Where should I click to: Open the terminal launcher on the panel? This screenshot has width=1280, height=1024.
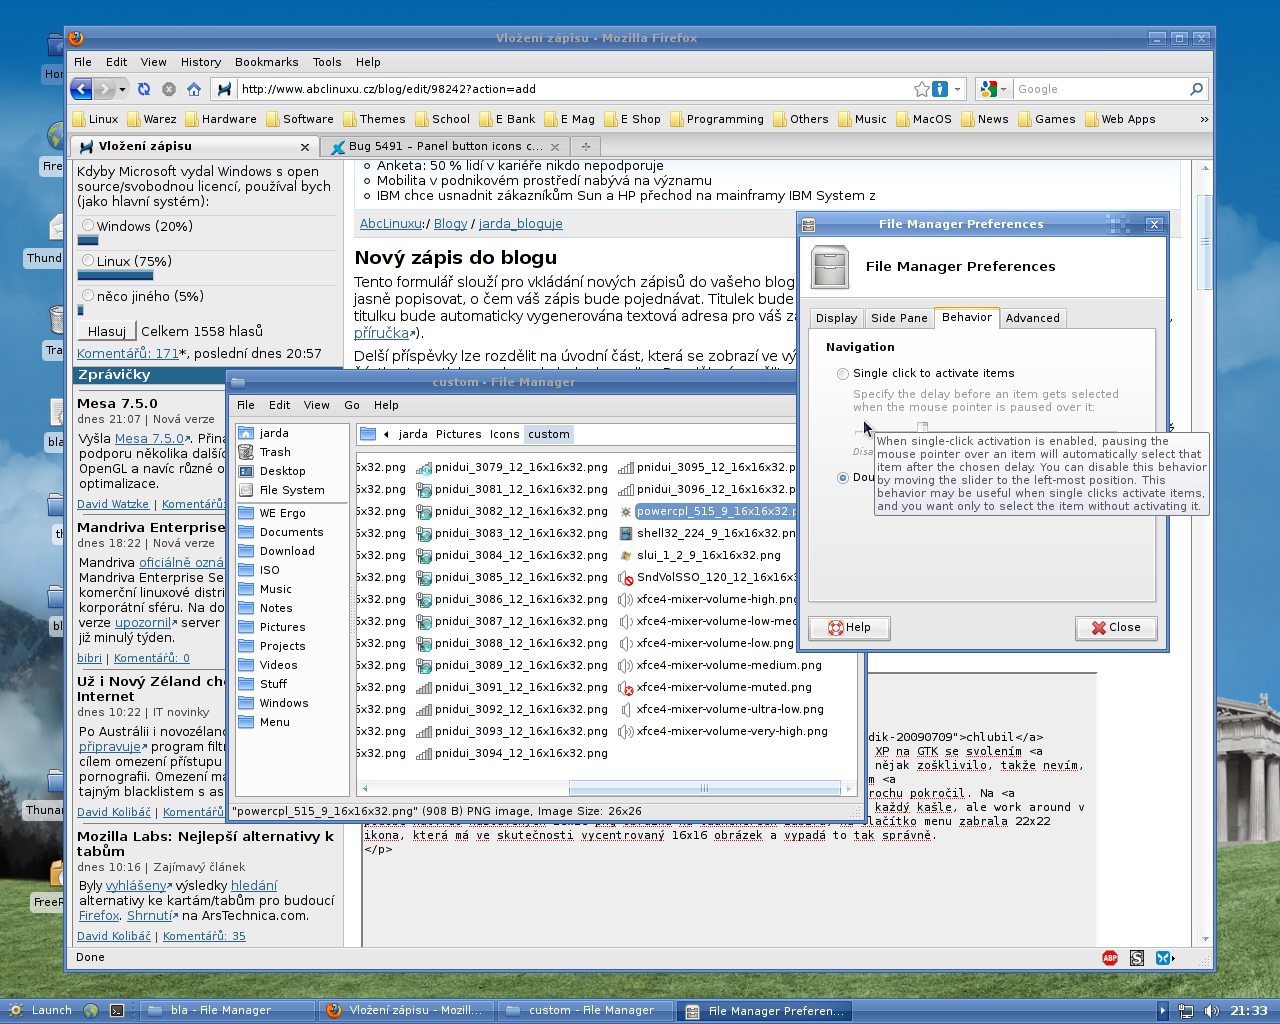coord(117,1011)
